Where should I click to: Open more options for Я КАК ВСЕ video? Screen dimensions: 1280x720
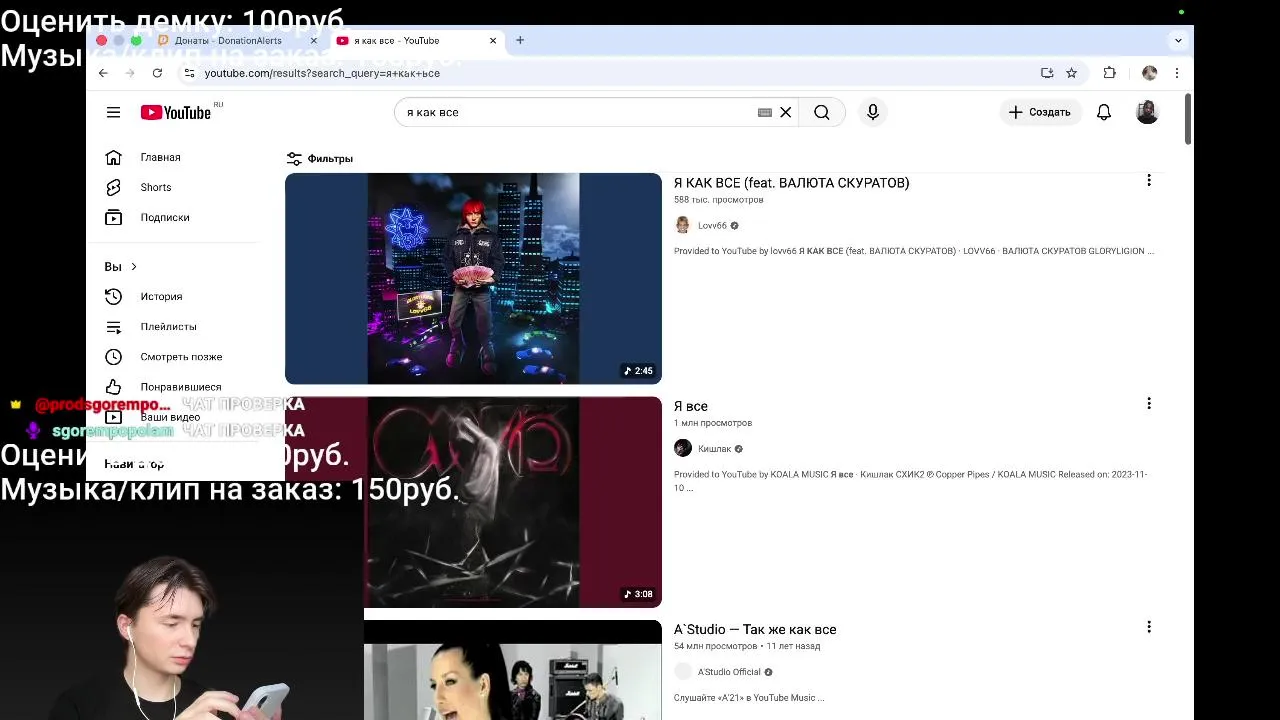(x=1149, y=180)
